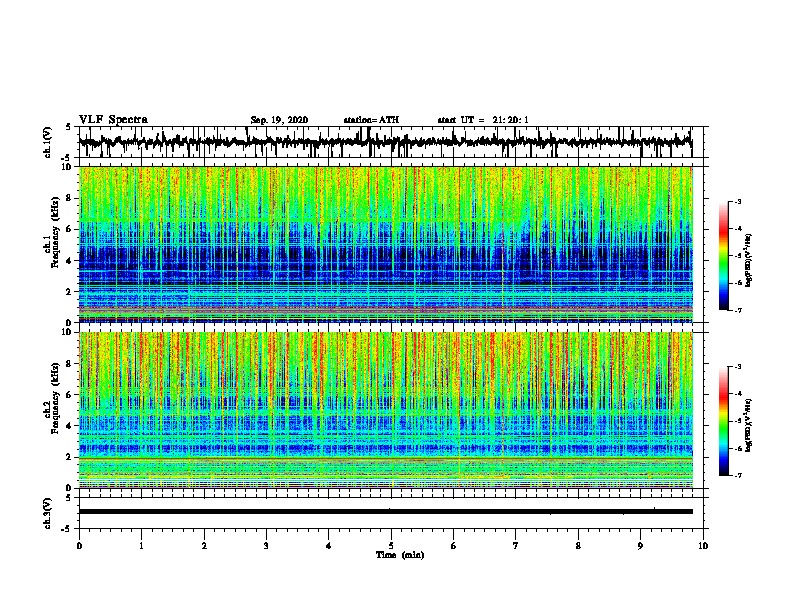Viewport: 792px width, 612px height.
Task: Click the "-7" tick on ch.2 color bar
Action: pyautogui.click(x=737, y=476)
